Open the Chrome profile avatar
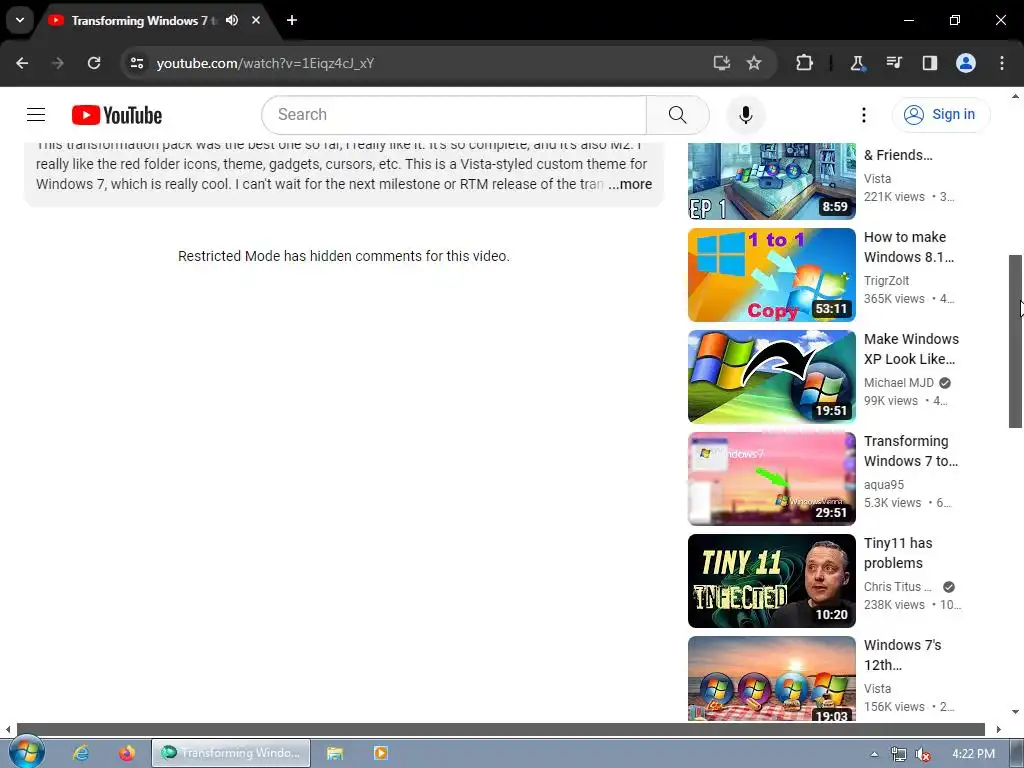 [966, 63]
